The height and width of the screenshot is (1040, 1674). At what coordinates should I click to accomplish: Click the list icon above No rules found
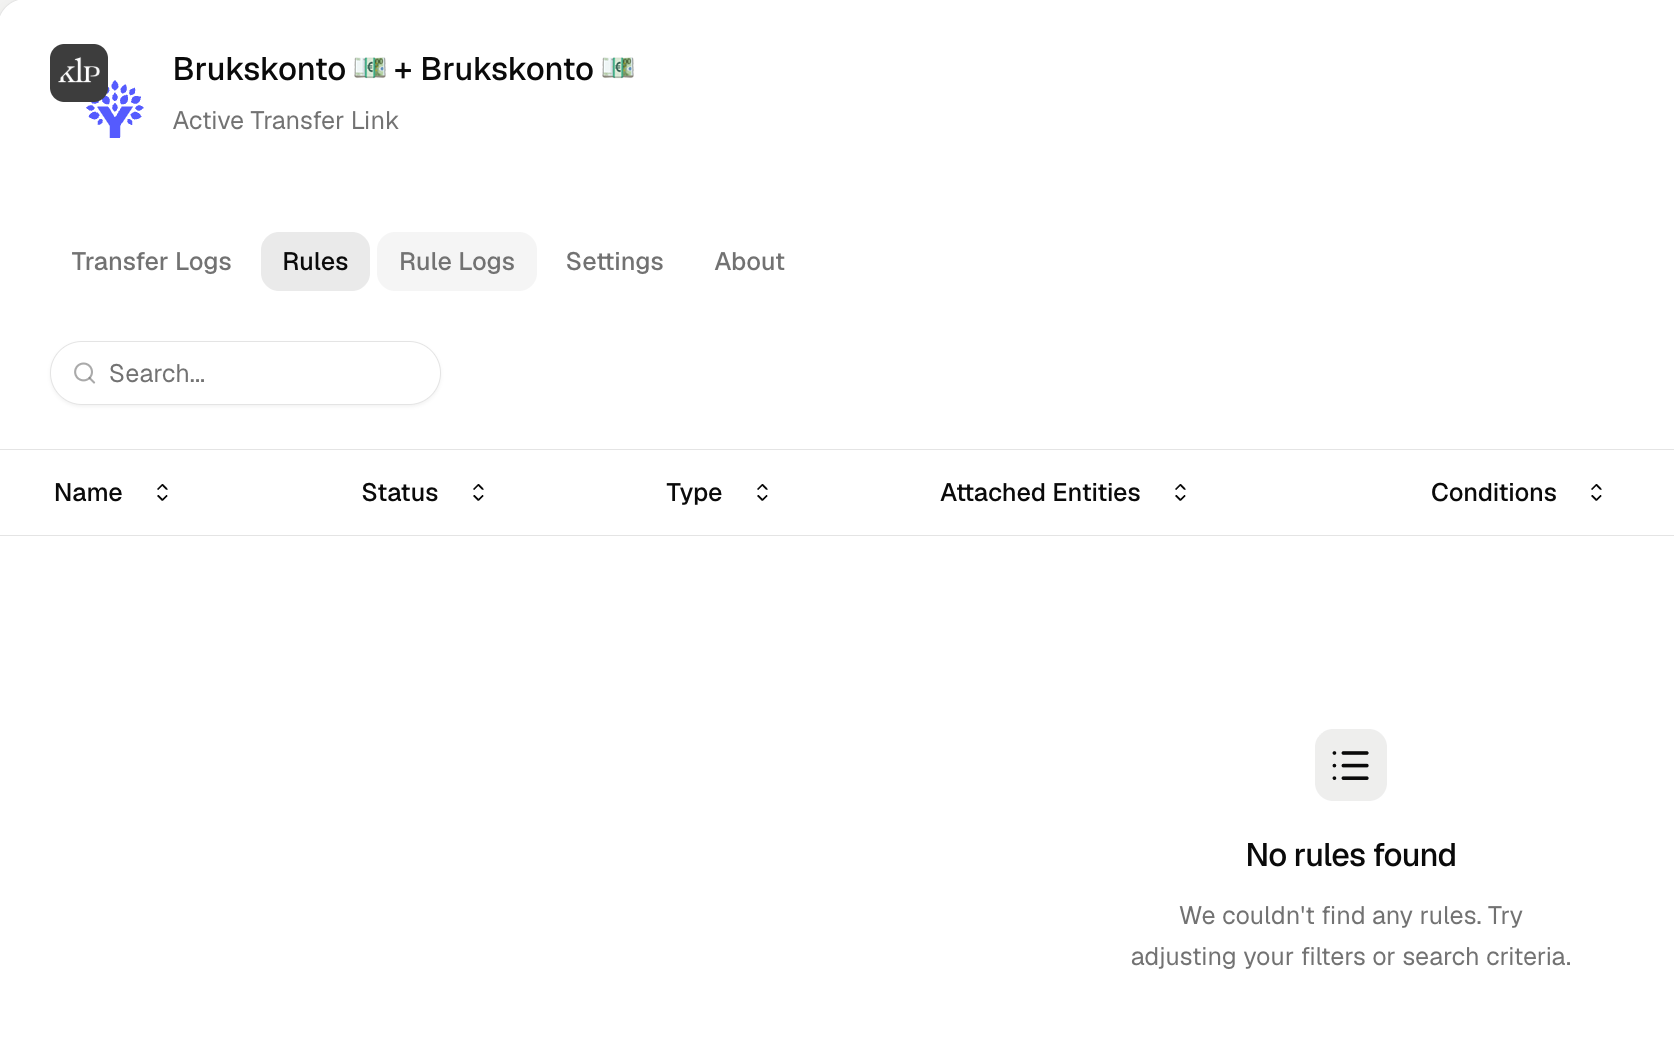pyautogui.click(x=1351, y=765)
